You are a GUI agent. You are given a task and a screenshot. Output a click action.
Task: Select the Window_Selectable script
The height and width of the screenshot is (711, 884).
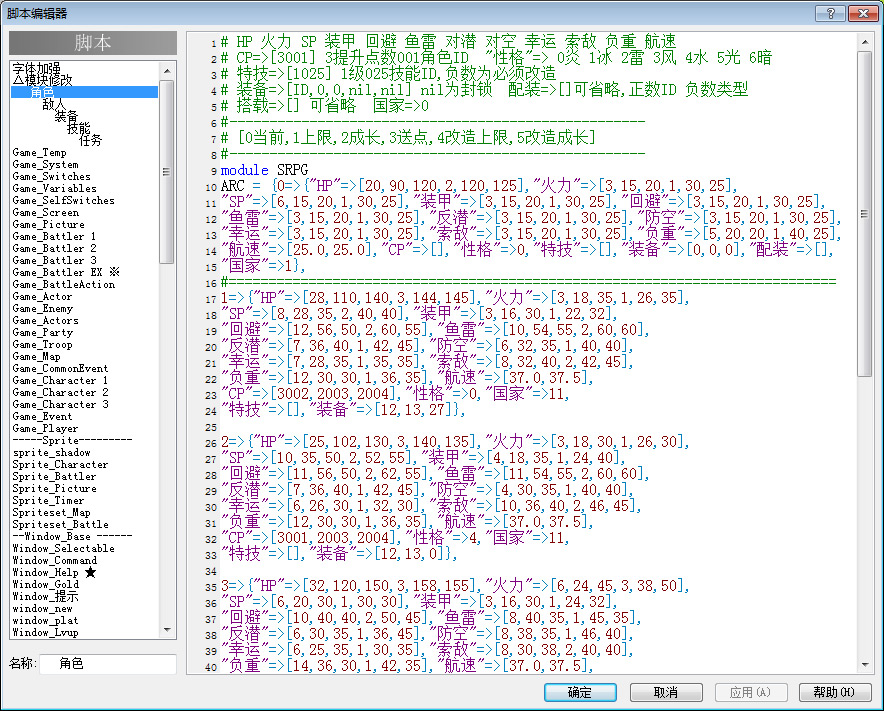(64, 548)
